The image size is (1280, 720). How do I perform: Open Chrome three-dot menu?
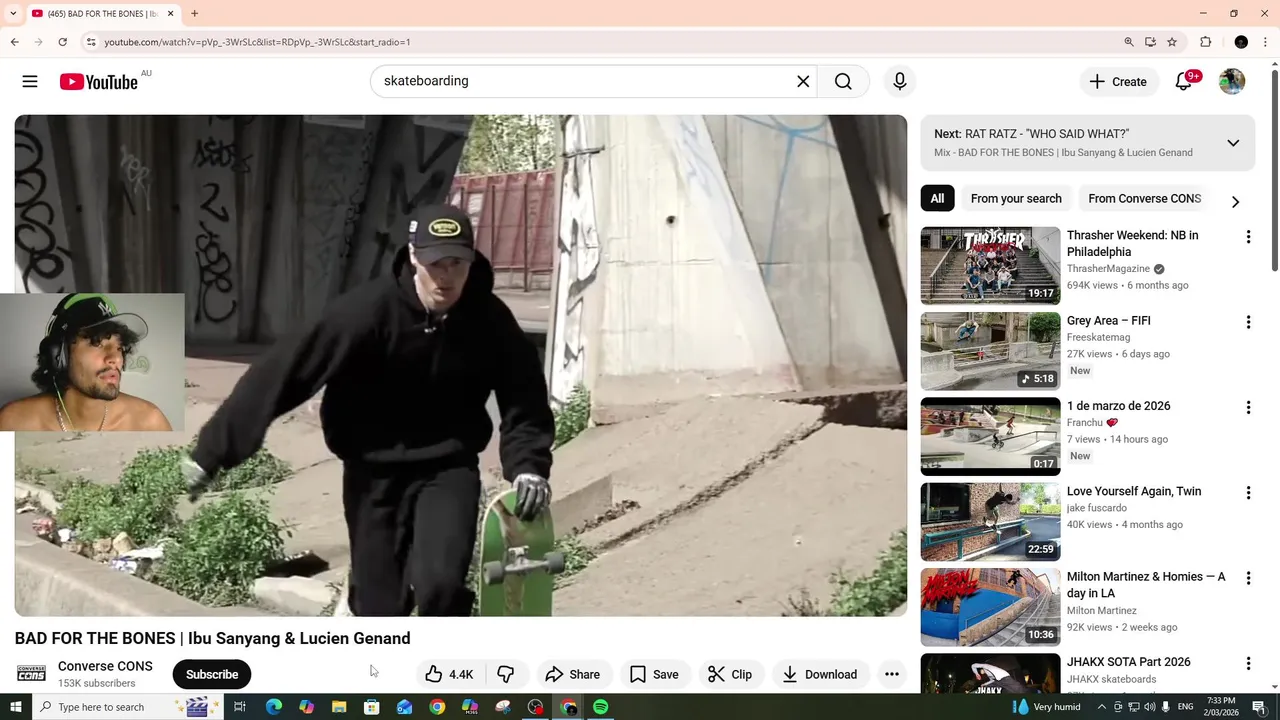coord(1266,42)
